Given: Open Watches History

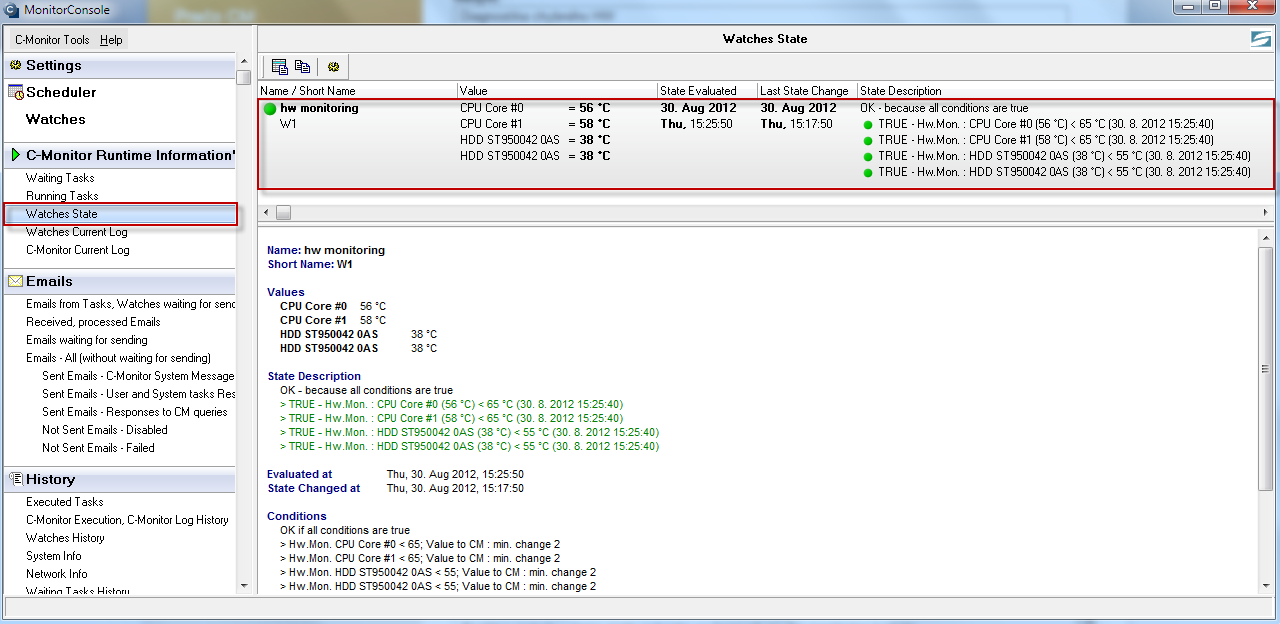Looking at the screenshot, I should (65, 538).
